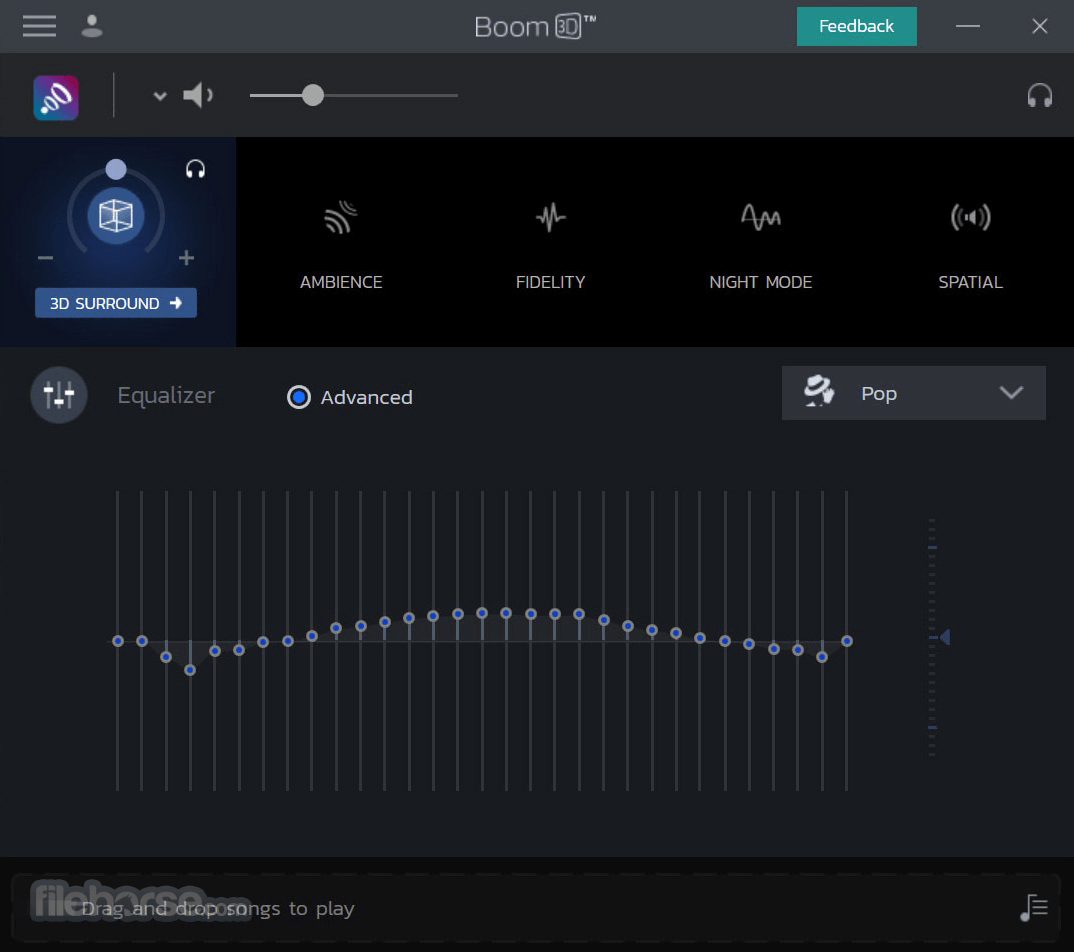Click the AMBIENCE label

tap(341, 282)
